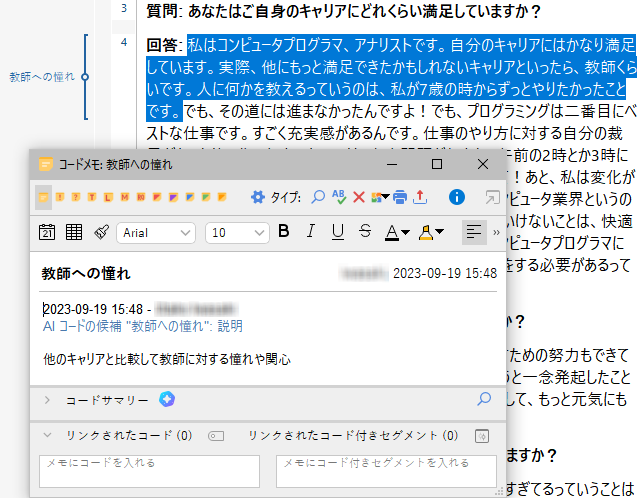Open the memo type image dropdown

coord(380,197)
